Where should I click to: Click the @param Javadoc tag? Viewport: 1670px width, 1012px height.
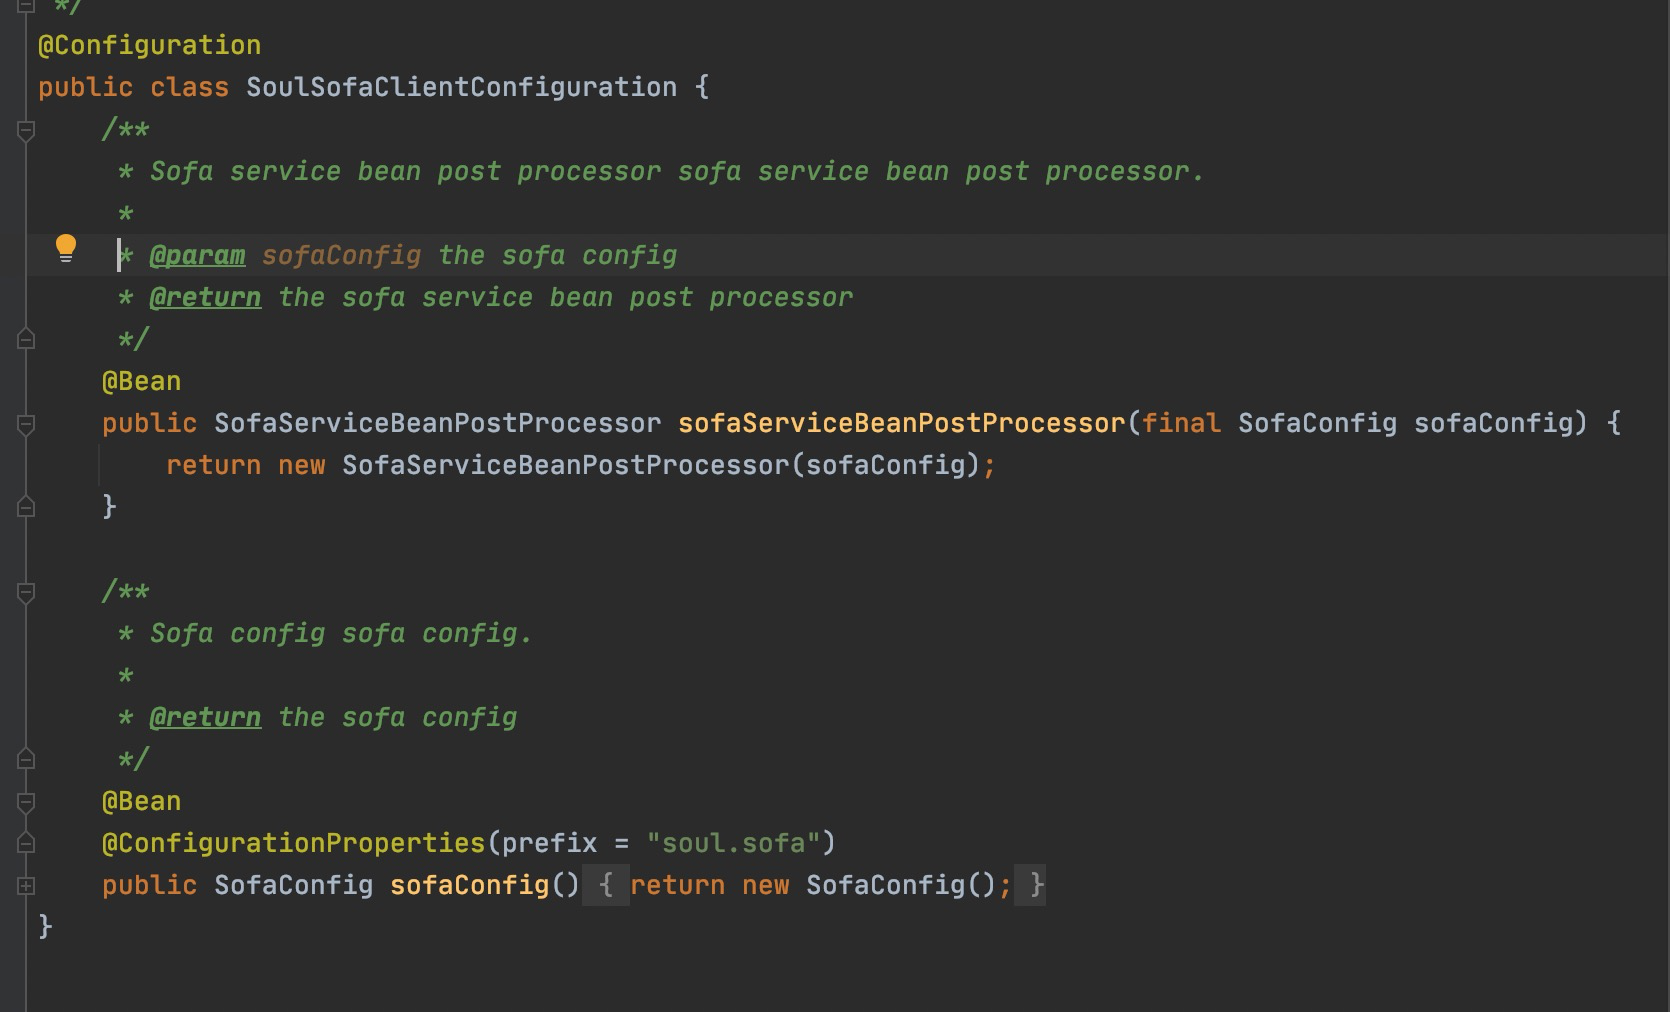[197, 256]
